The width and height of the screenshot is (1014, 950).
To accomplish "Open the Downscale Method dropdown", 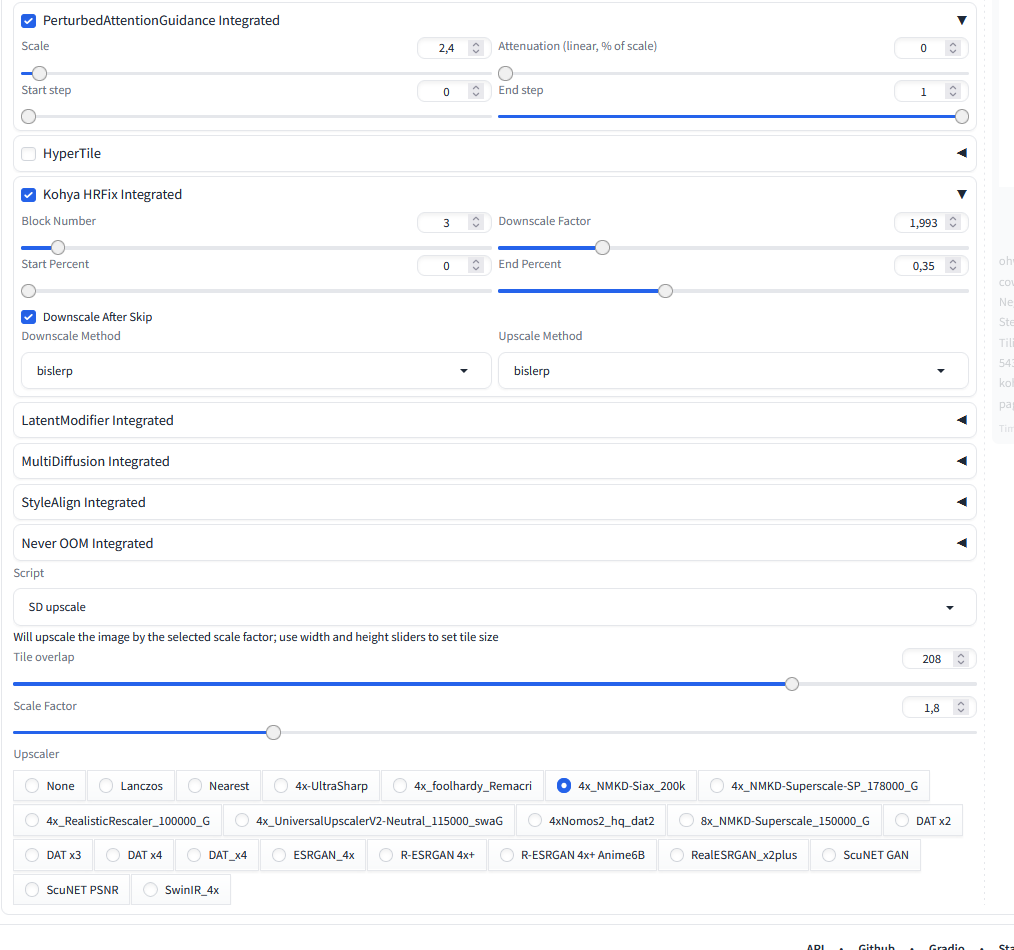I will [256, 371].
